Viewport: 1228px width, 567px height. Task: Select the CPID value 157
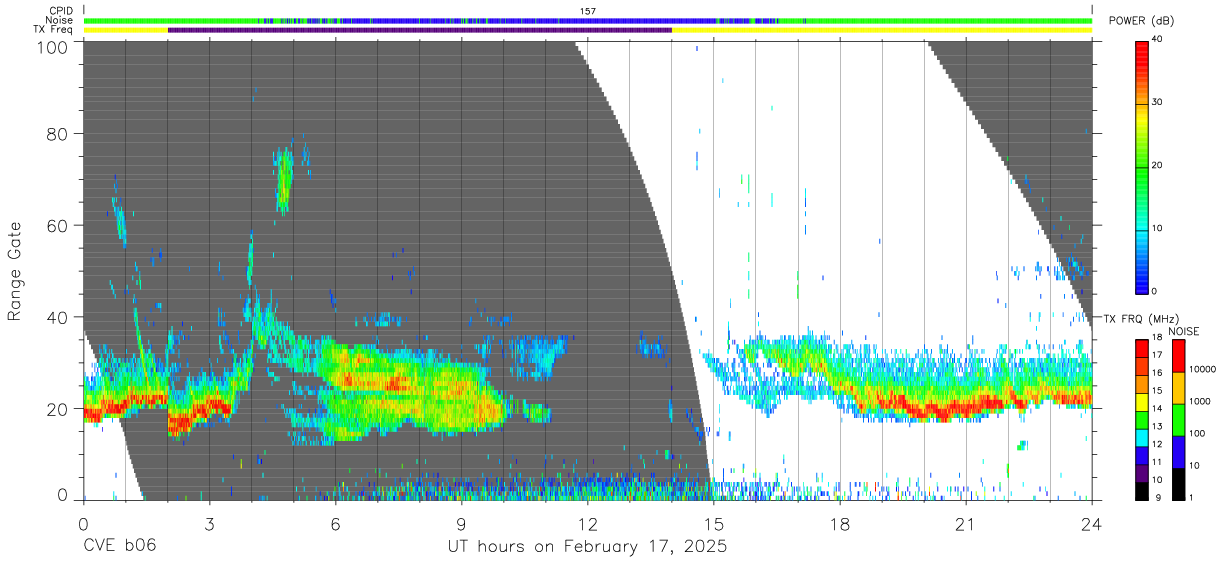point(587,11)
